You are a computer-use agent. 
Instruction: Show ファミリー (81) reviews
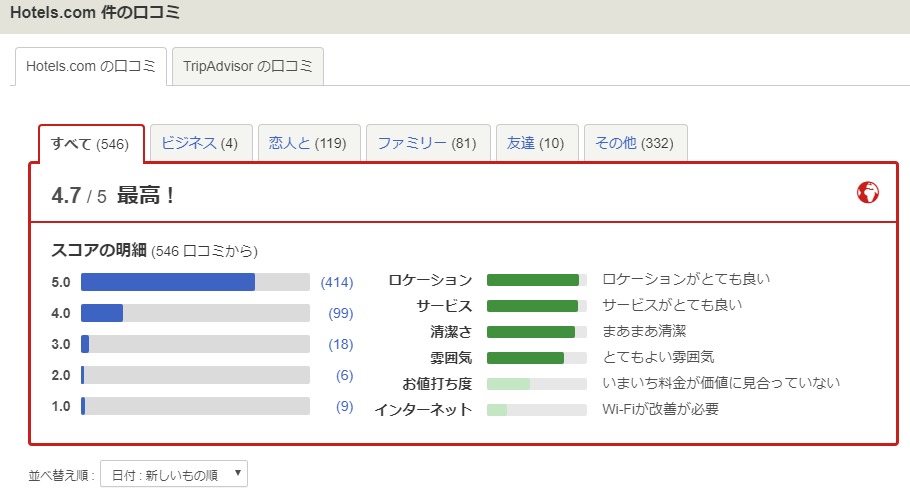pos(427,144)
